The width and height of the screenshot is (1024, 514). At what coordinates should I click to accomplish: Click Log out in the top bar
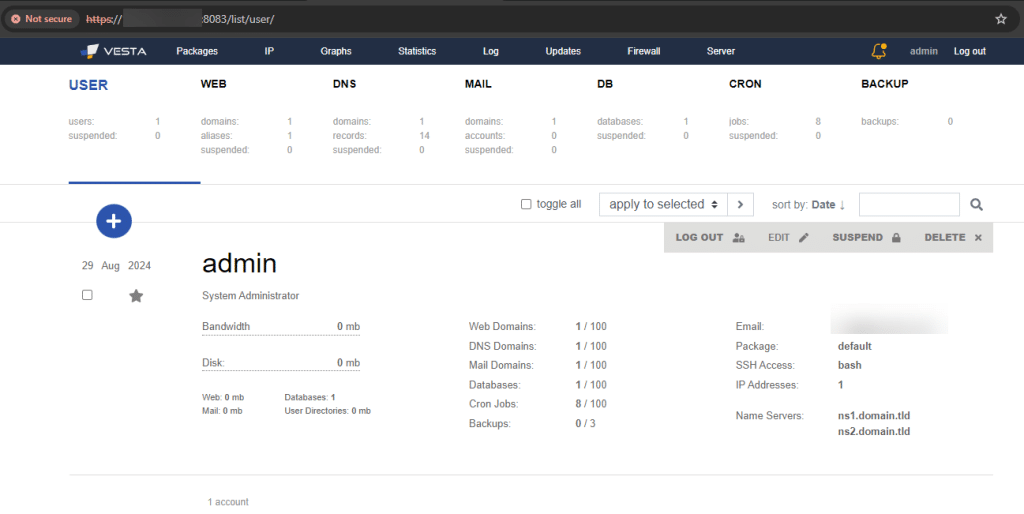pos(970,51)
